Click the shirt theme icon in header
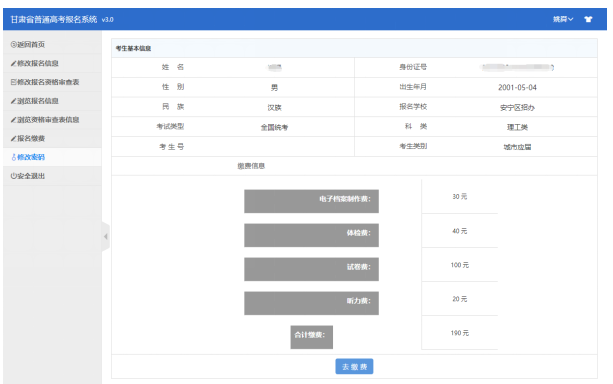The width and height of the screenshot is (613, 384). point(588,19)
